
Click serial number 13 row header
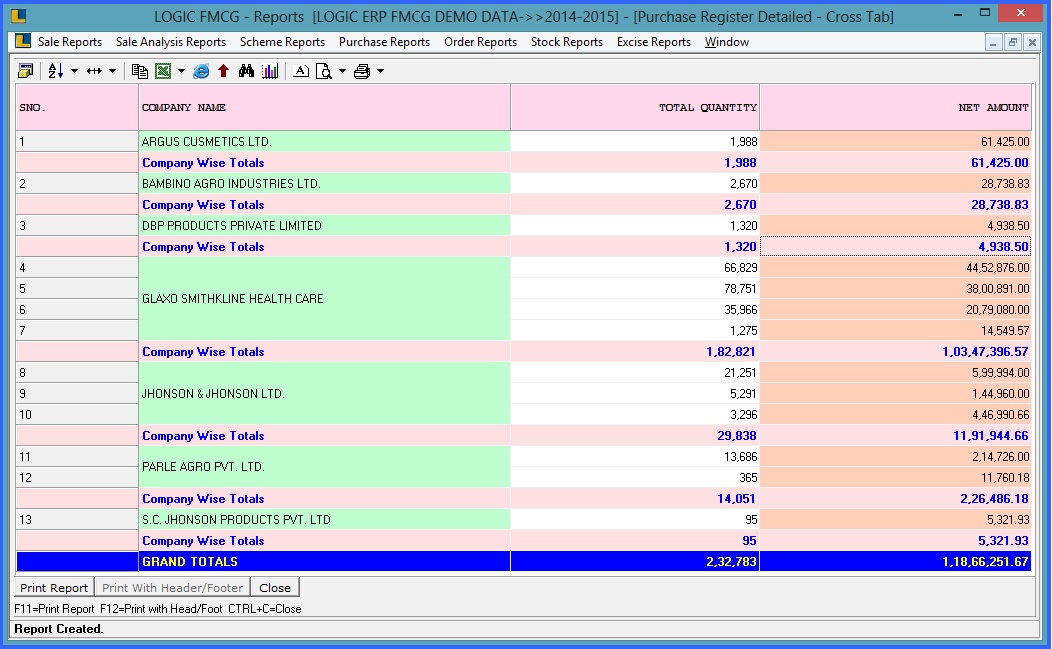pos(77,519)
